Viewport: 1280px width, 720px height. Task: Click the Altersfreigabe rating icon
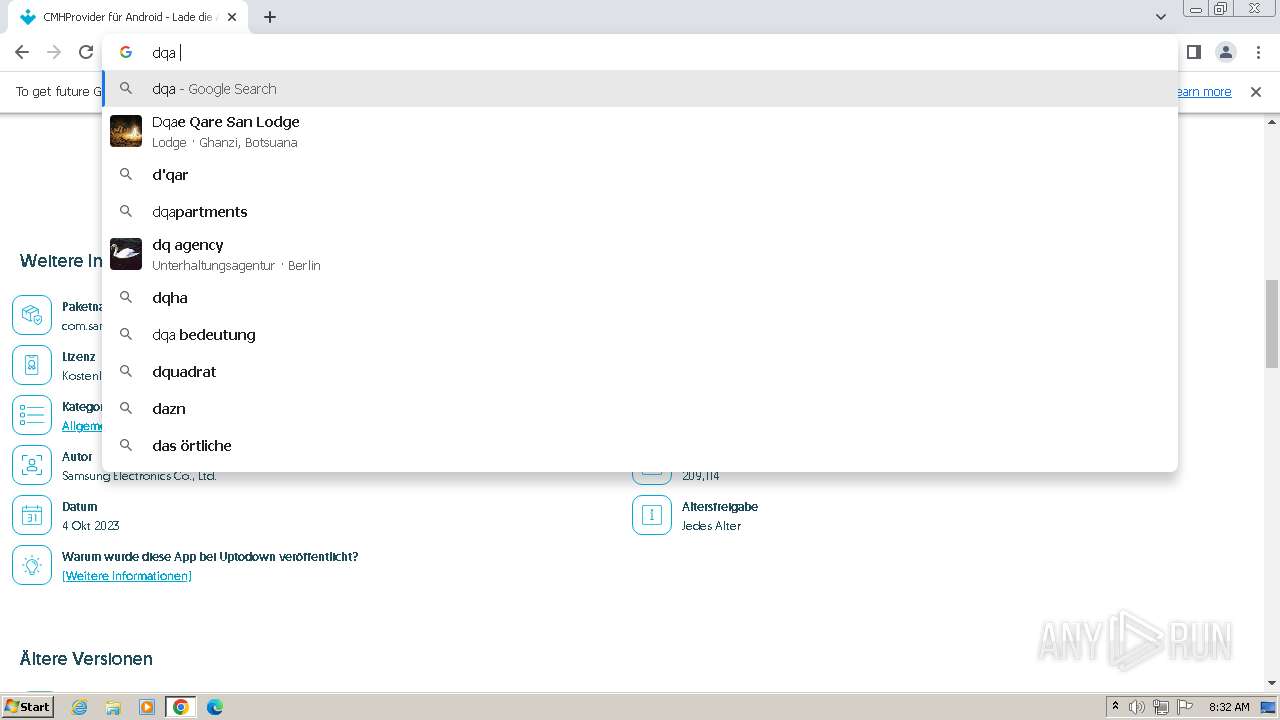pos(652,515)
